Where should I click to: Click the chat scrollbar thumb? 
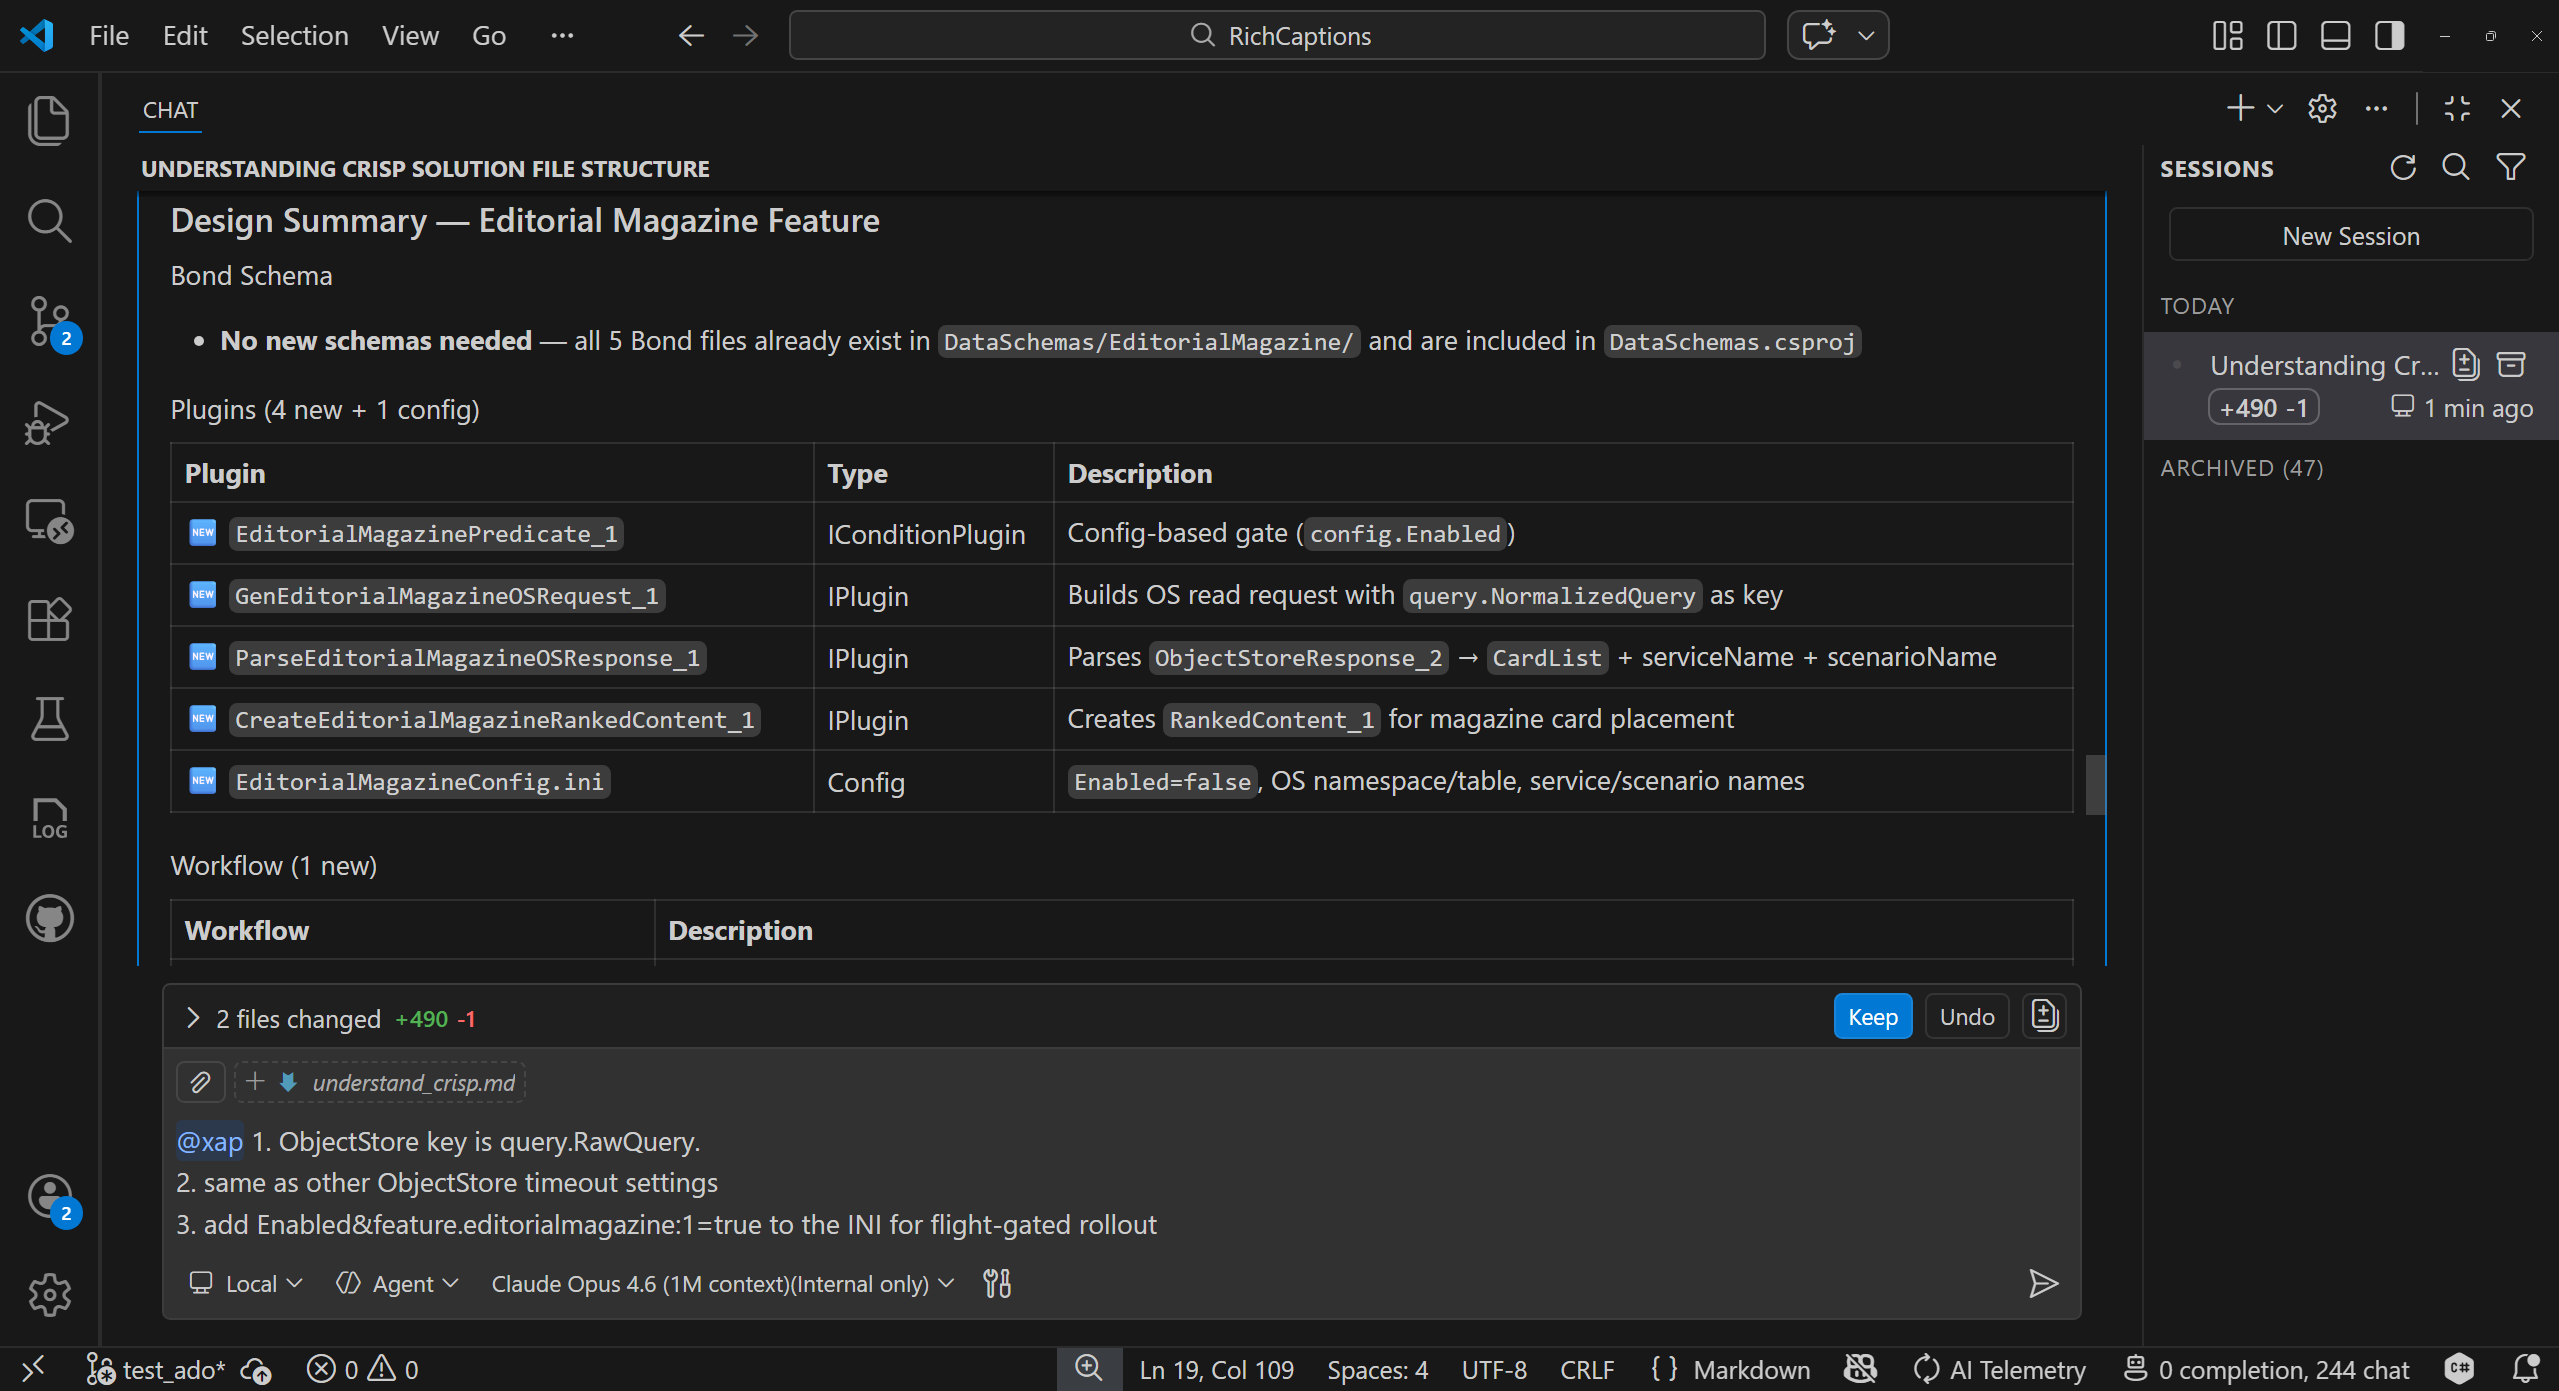tap(2095, 785)
